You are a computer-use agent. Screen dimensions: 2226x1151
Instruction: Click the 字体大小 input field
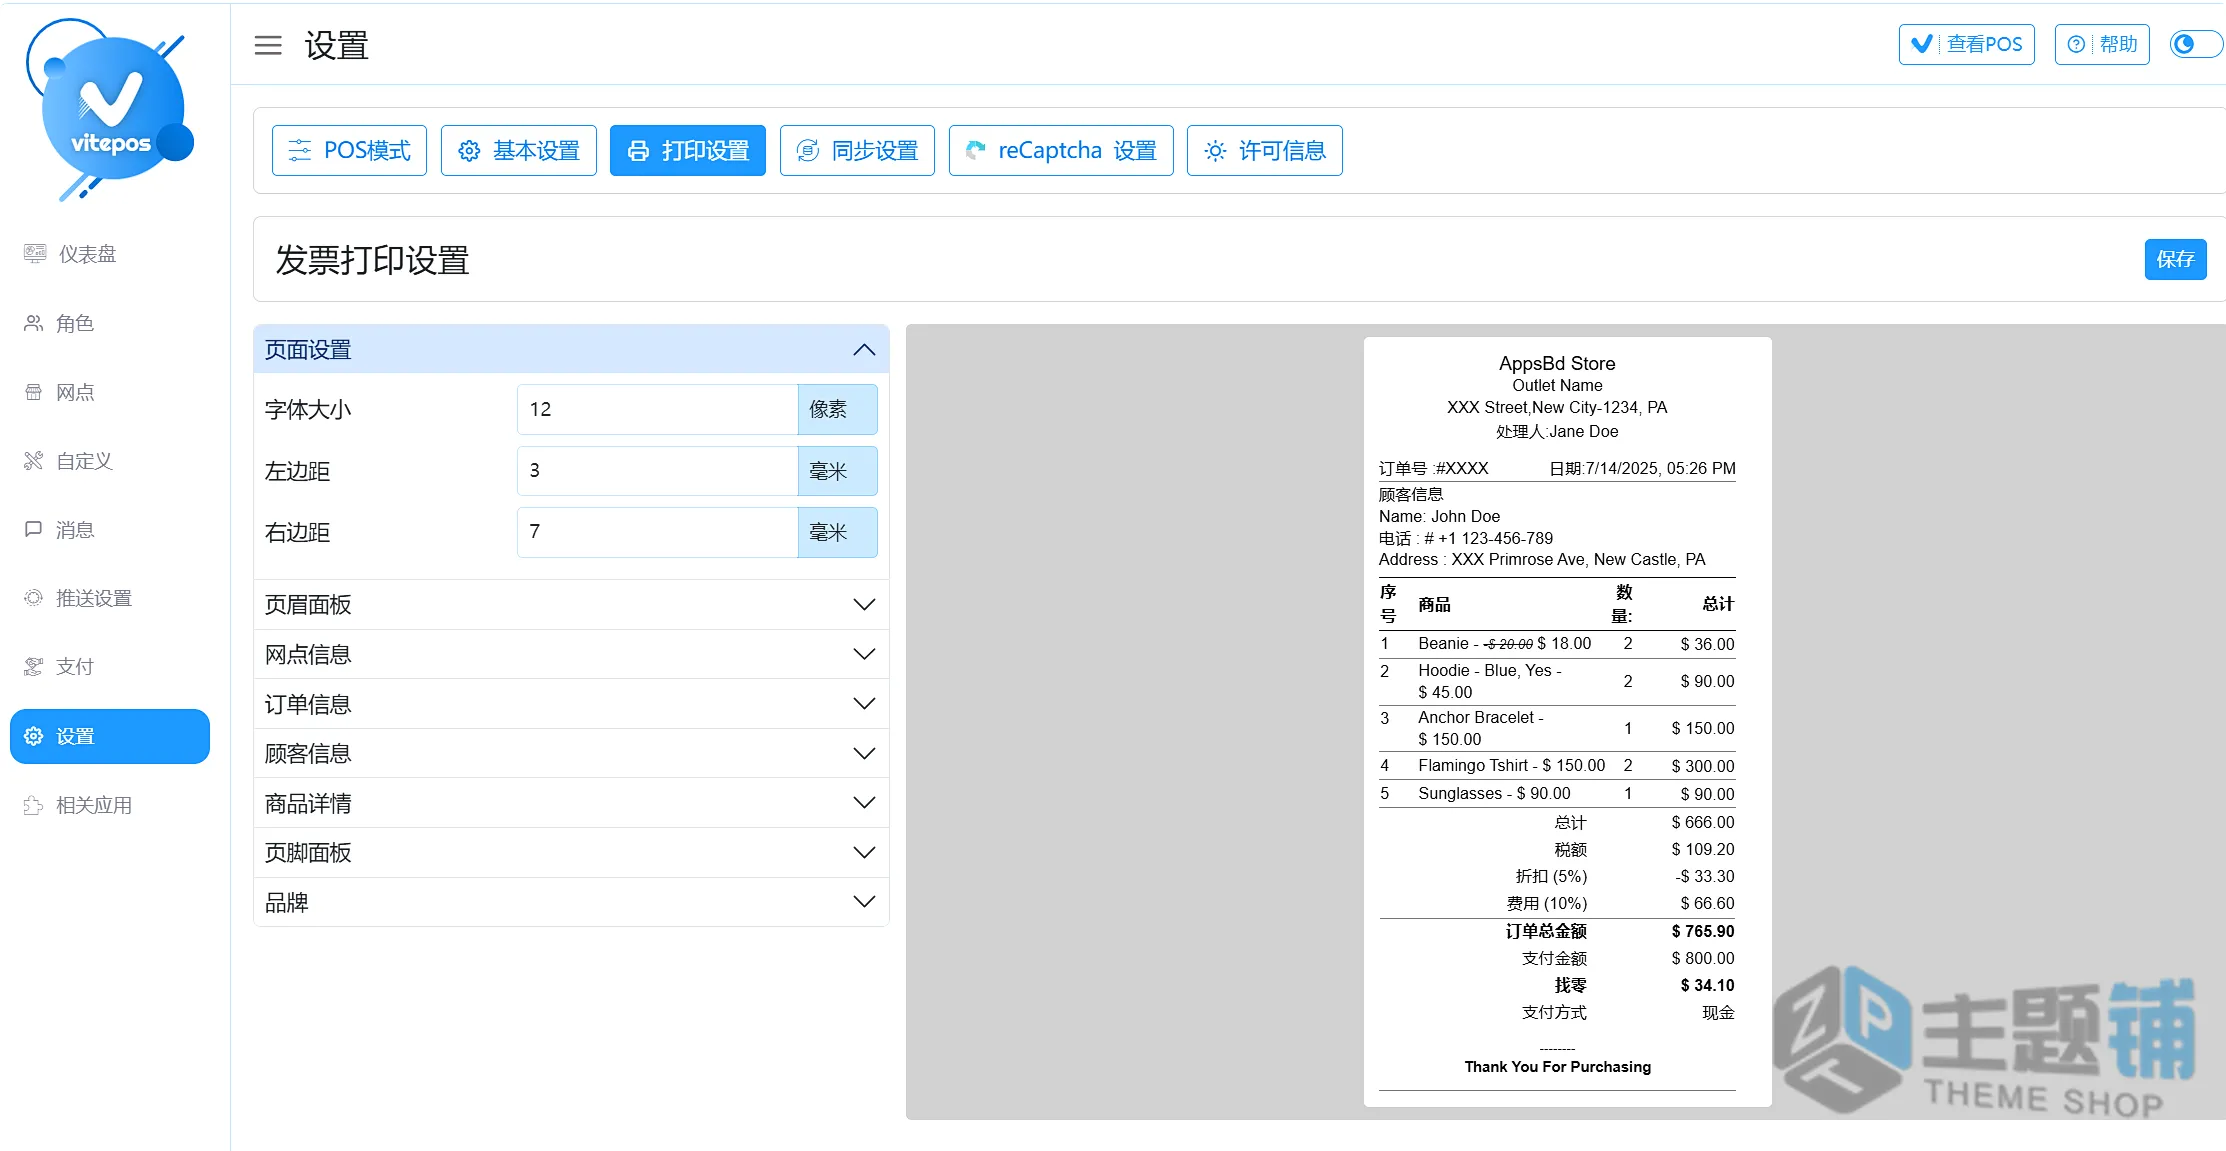tap(657, 409)
